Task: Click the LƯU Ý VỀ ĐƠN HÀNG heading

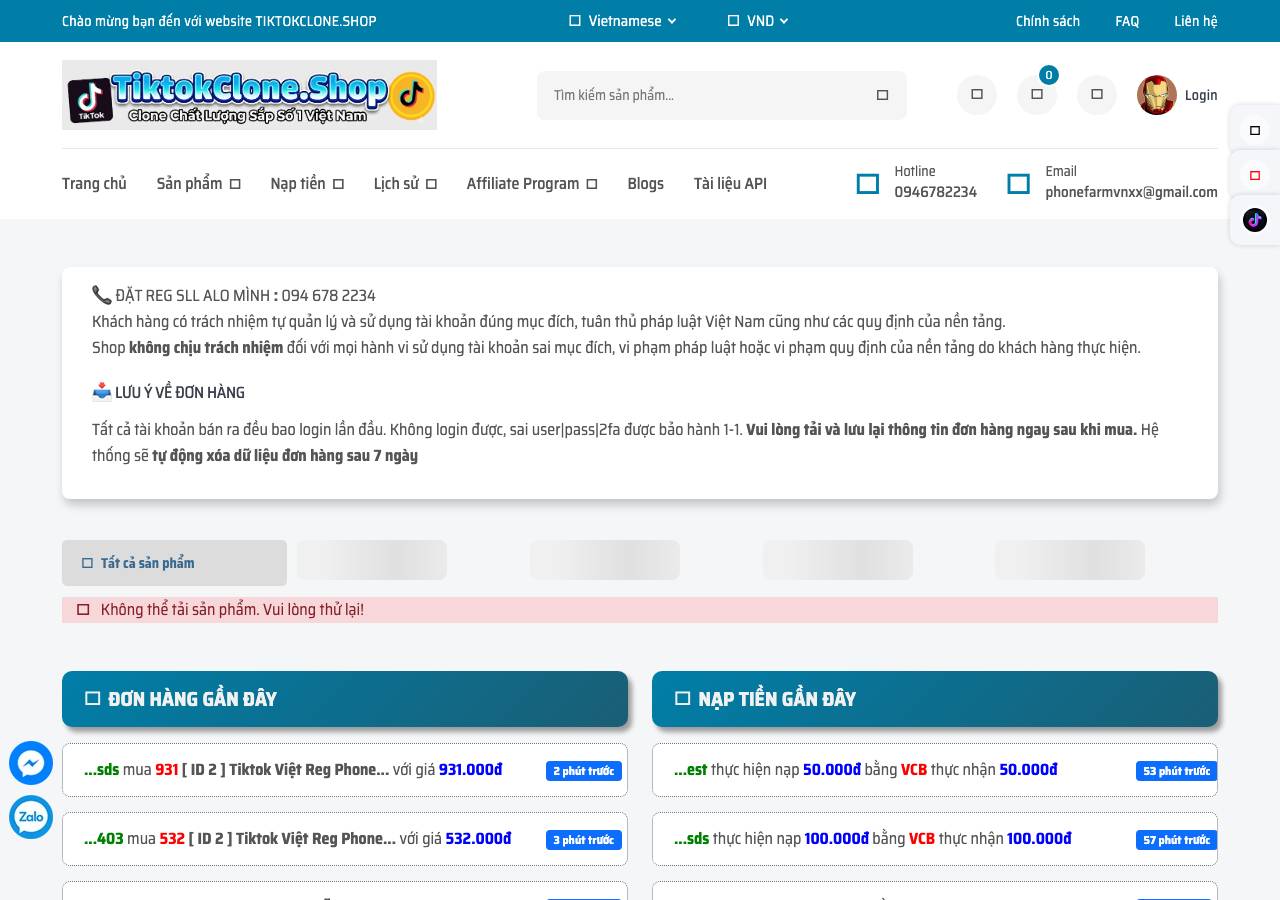Action: (x=168, y=392)
